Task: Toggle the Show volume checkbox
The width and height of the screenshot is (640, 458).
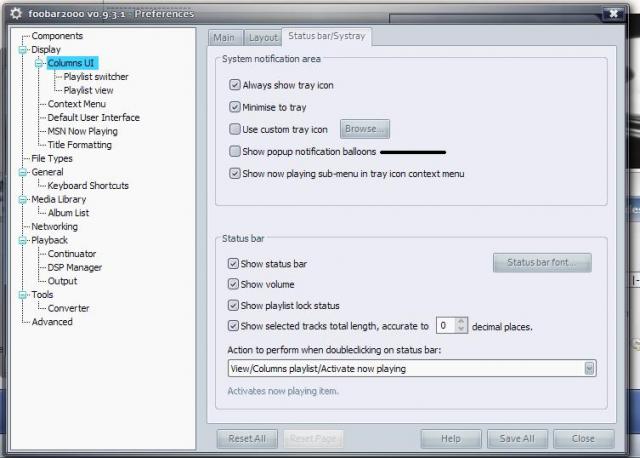Action: coord(233,284)
